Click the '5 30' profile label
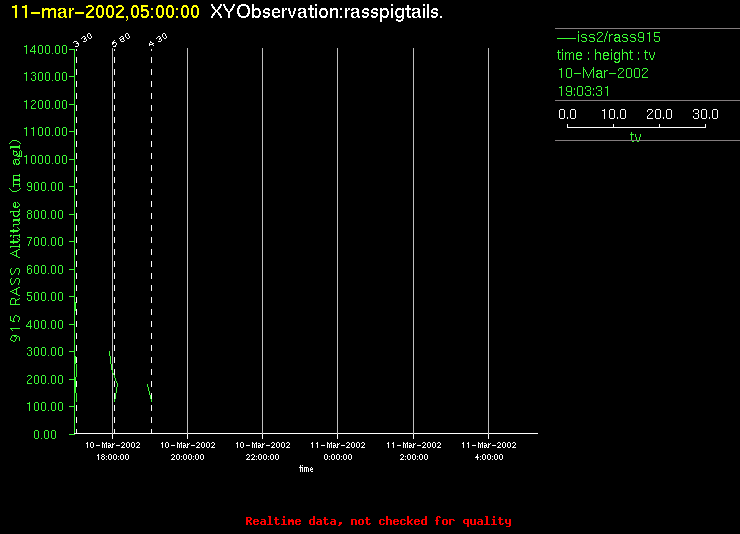Screen dimensions: 740x534 pos(121,41)
